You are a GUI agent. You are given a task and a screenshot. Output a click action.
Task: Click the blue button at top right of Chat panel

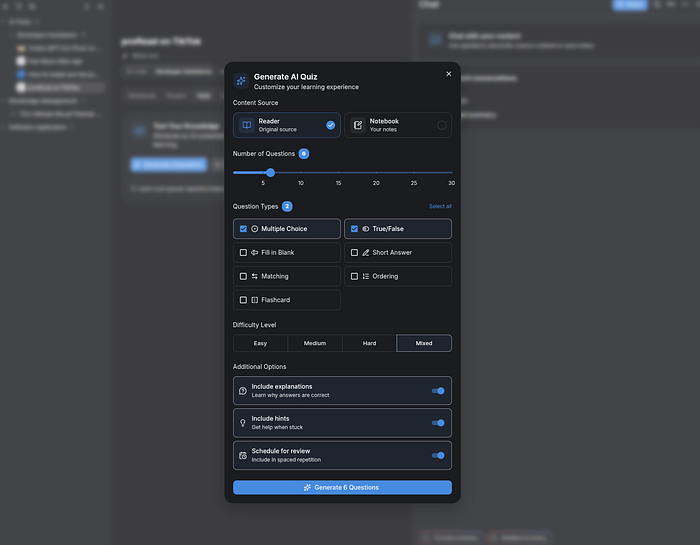629,4
